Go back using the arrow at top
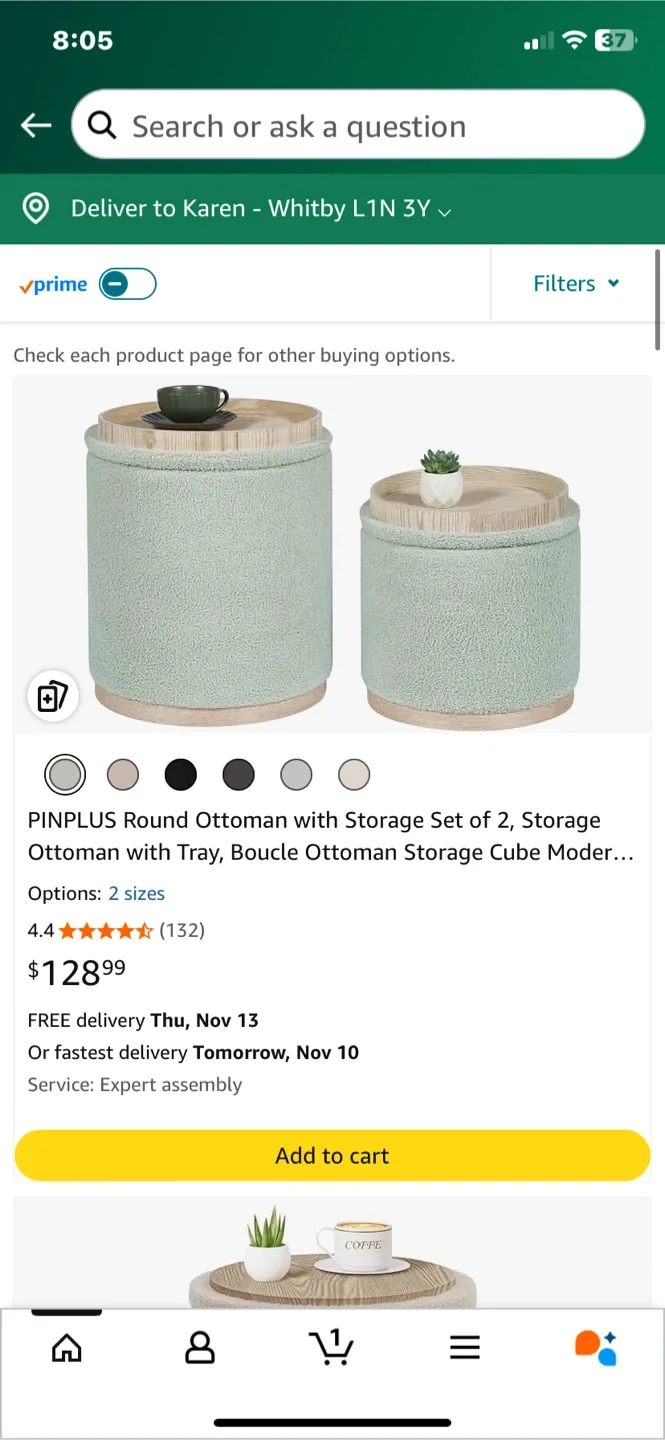 [35, 125]
